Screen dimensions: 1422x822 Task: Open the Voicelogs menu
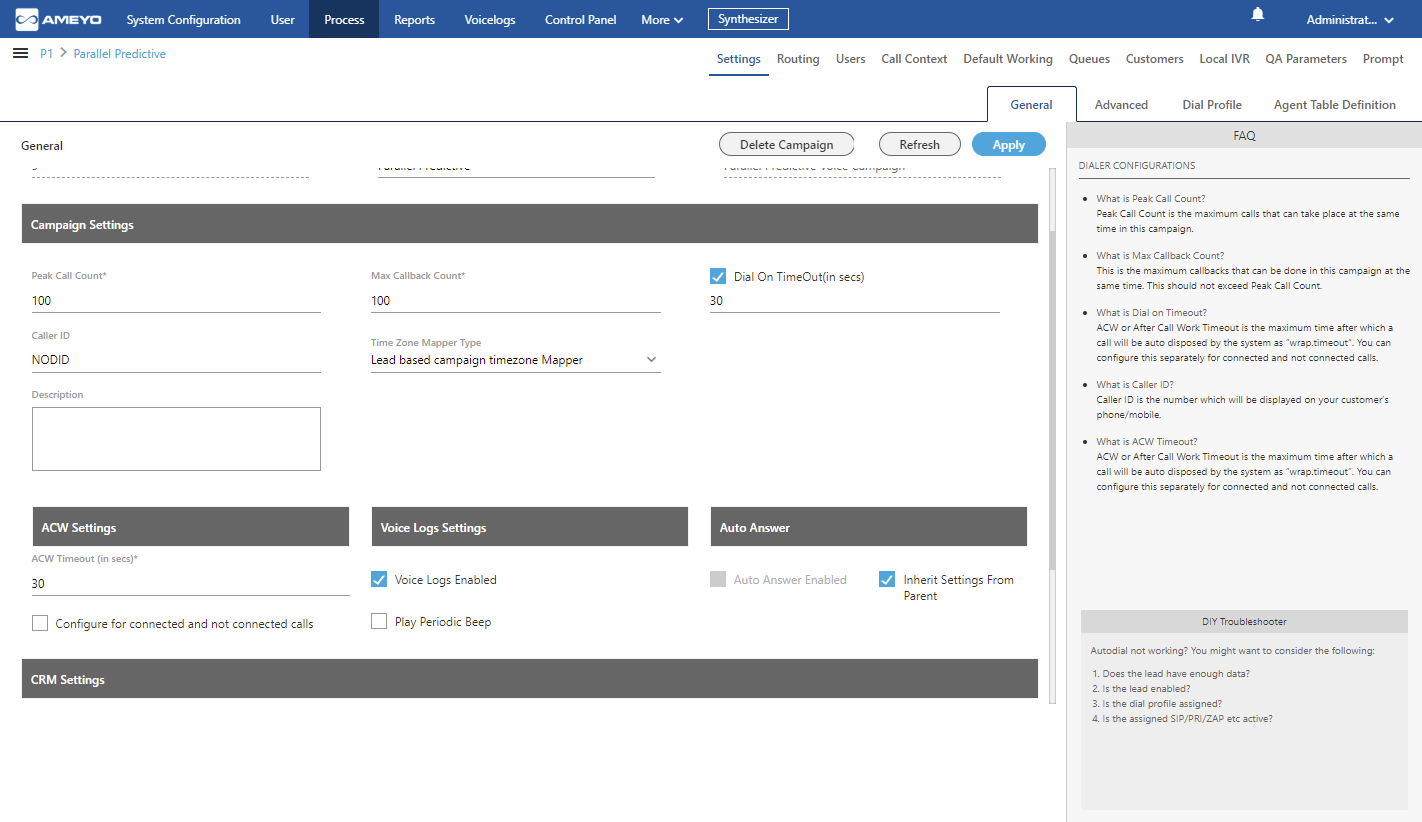[489, 19]
